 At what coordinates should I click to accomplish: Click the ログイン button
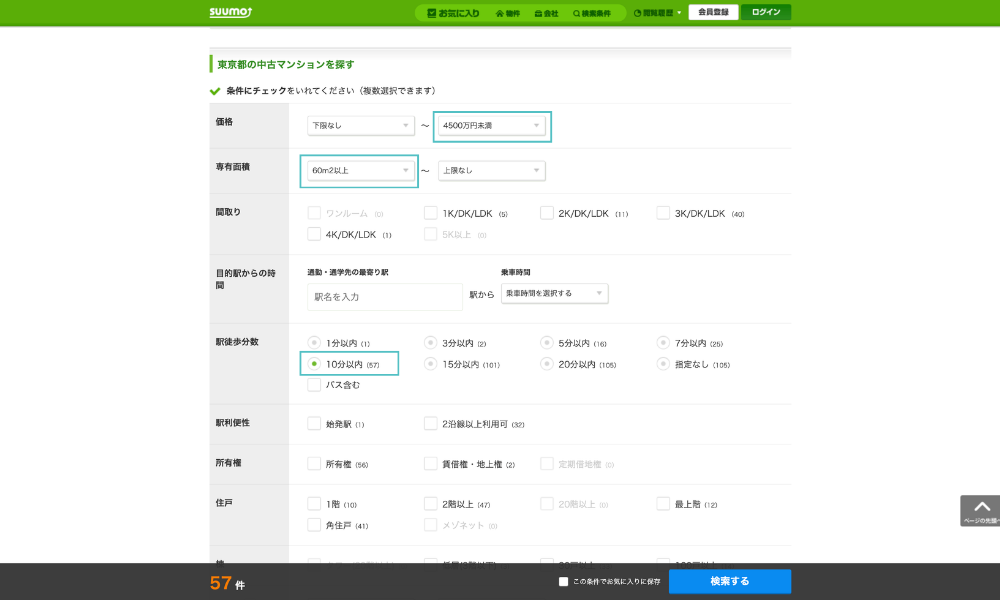(766, 12)
